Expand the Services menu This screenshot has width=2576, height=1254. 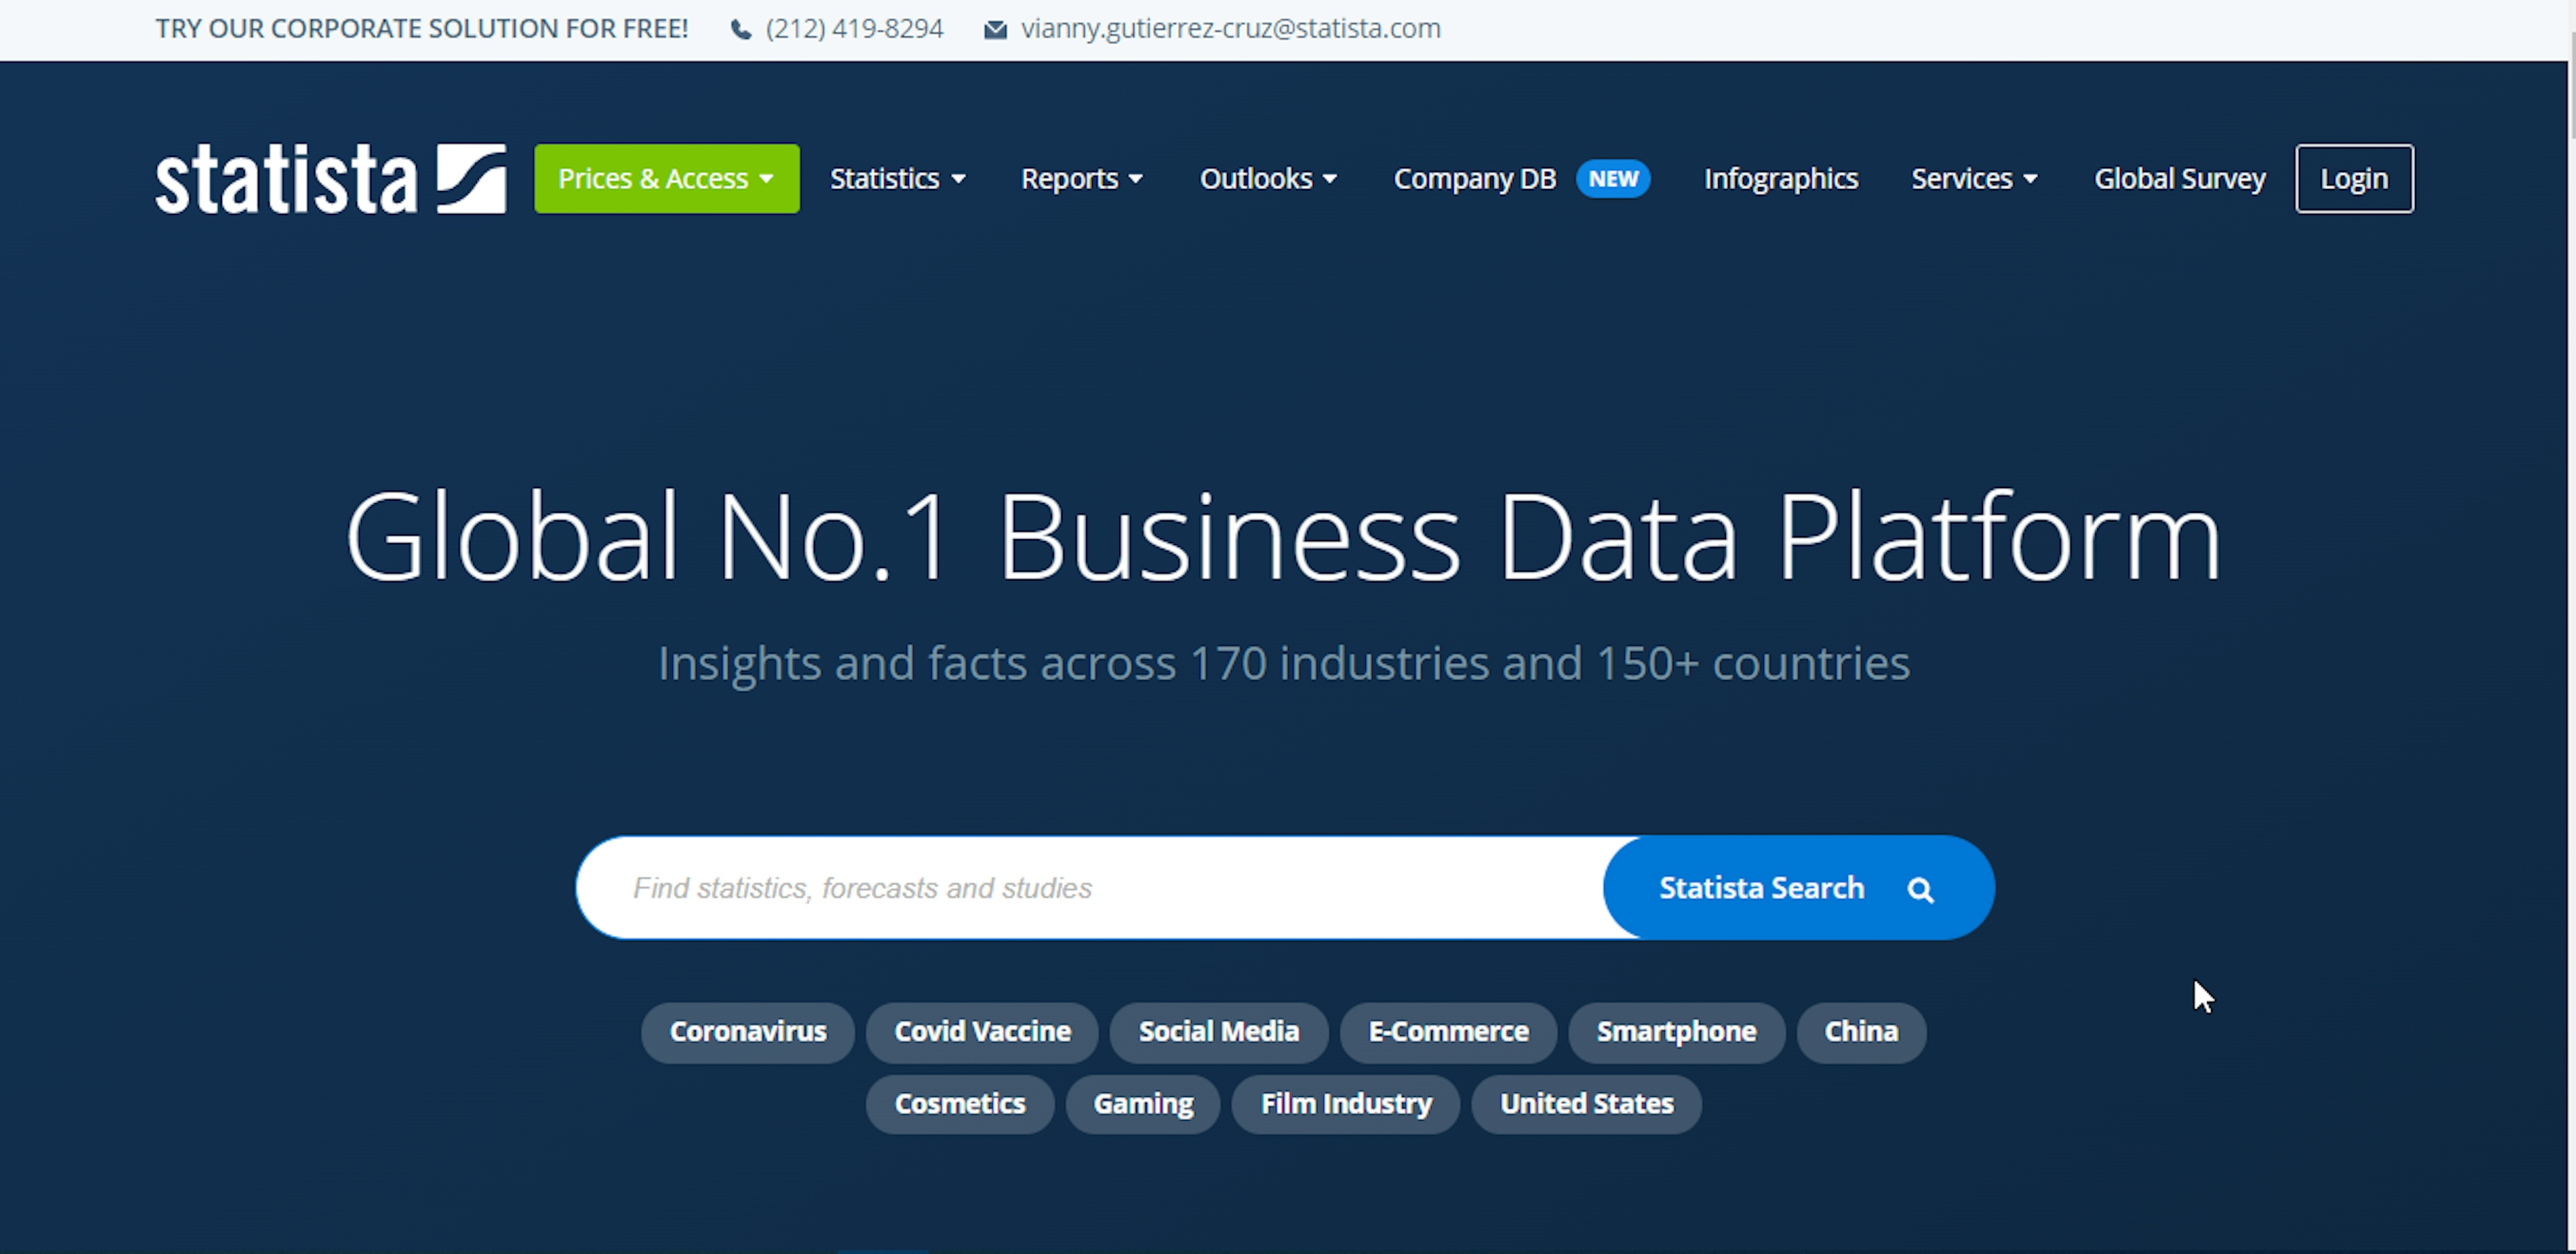[x=1974, y=179]
